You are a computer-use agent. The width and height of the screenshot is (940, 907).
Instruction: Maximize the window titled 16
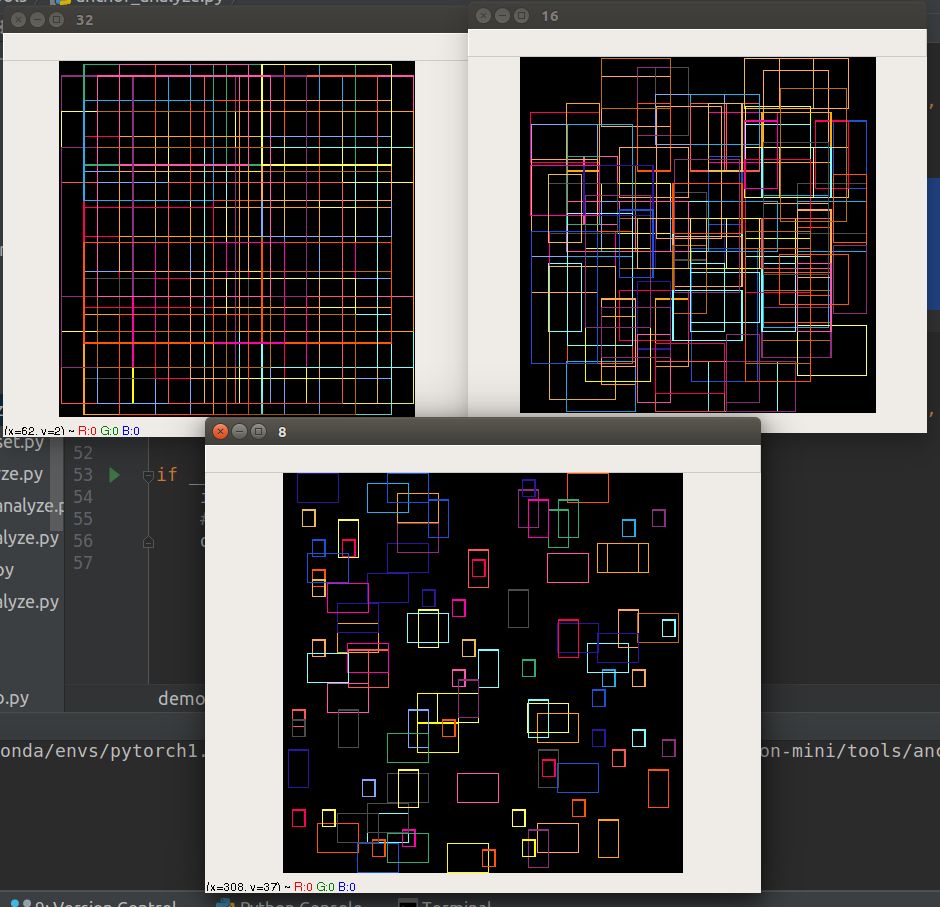[x=522, y=16]
